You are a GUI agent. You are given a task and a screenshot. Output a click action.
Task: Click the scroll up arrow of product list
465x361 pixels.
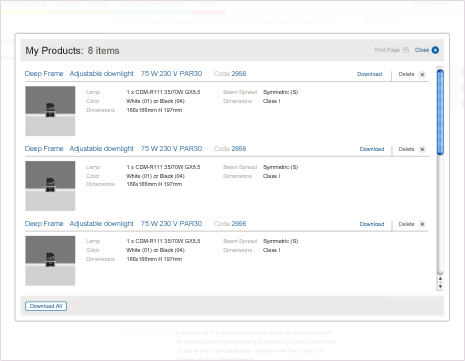click(x=440, y=279)
